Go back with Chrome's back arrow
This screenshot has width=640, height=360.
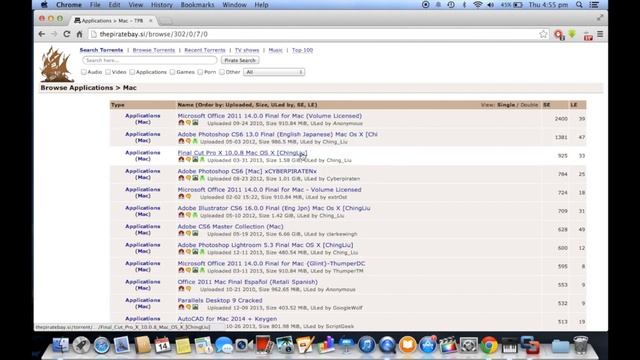tap(42, 34)
